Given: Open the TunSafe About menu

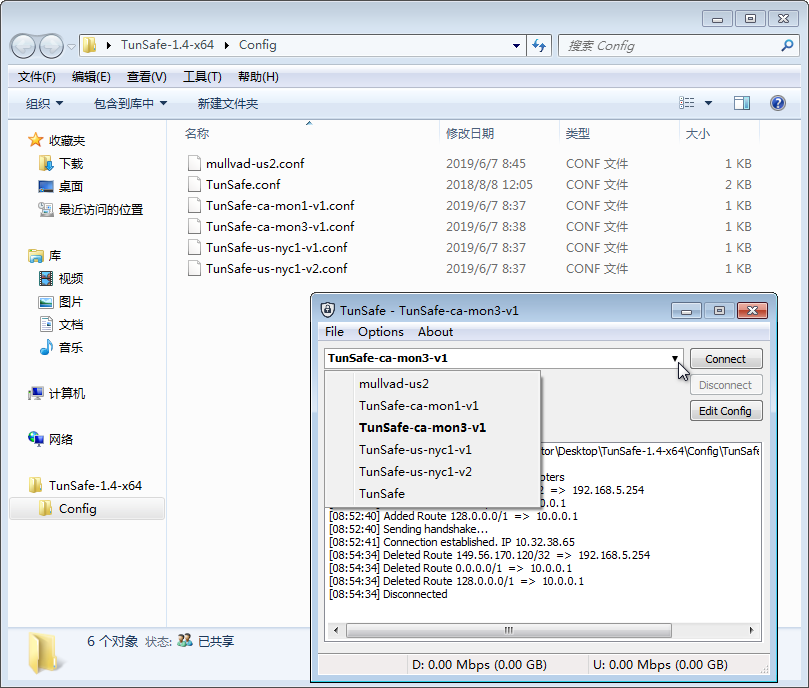Looking at the screenshot, I should pyautogui.click(x=435, y=332).
